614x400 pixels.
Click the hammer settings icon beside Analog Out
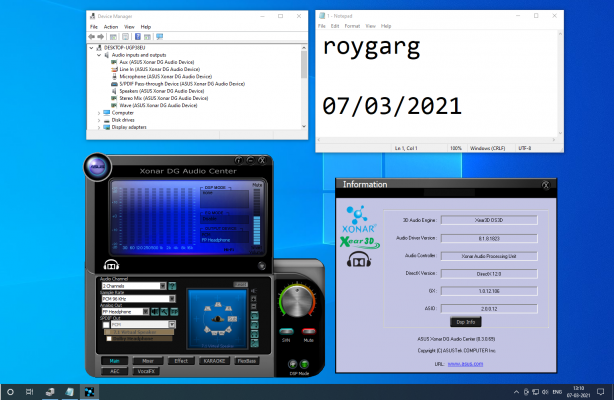pyautogui.click(x=164, y=312)
